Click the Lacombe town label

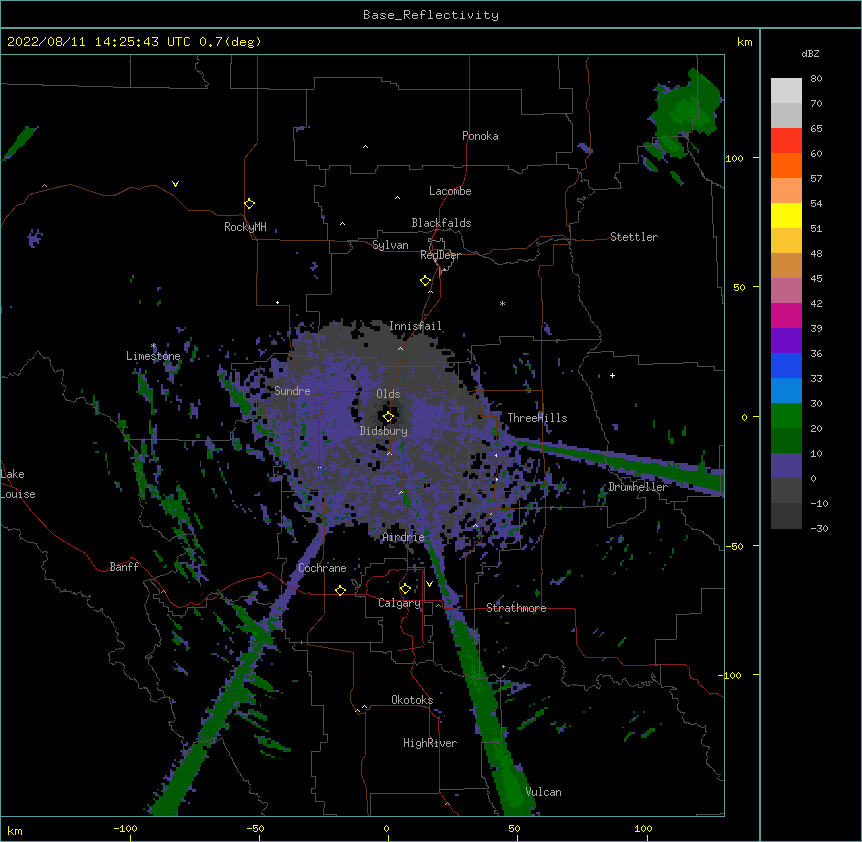click(450, 191)
